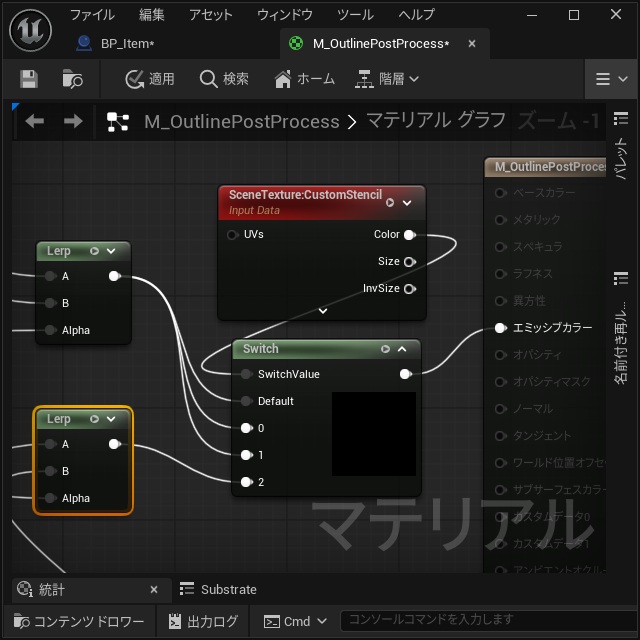Screen dimensions: 640x640
Task: Open ツール menu
Action: pyautogui.click(x=355, y=15)
